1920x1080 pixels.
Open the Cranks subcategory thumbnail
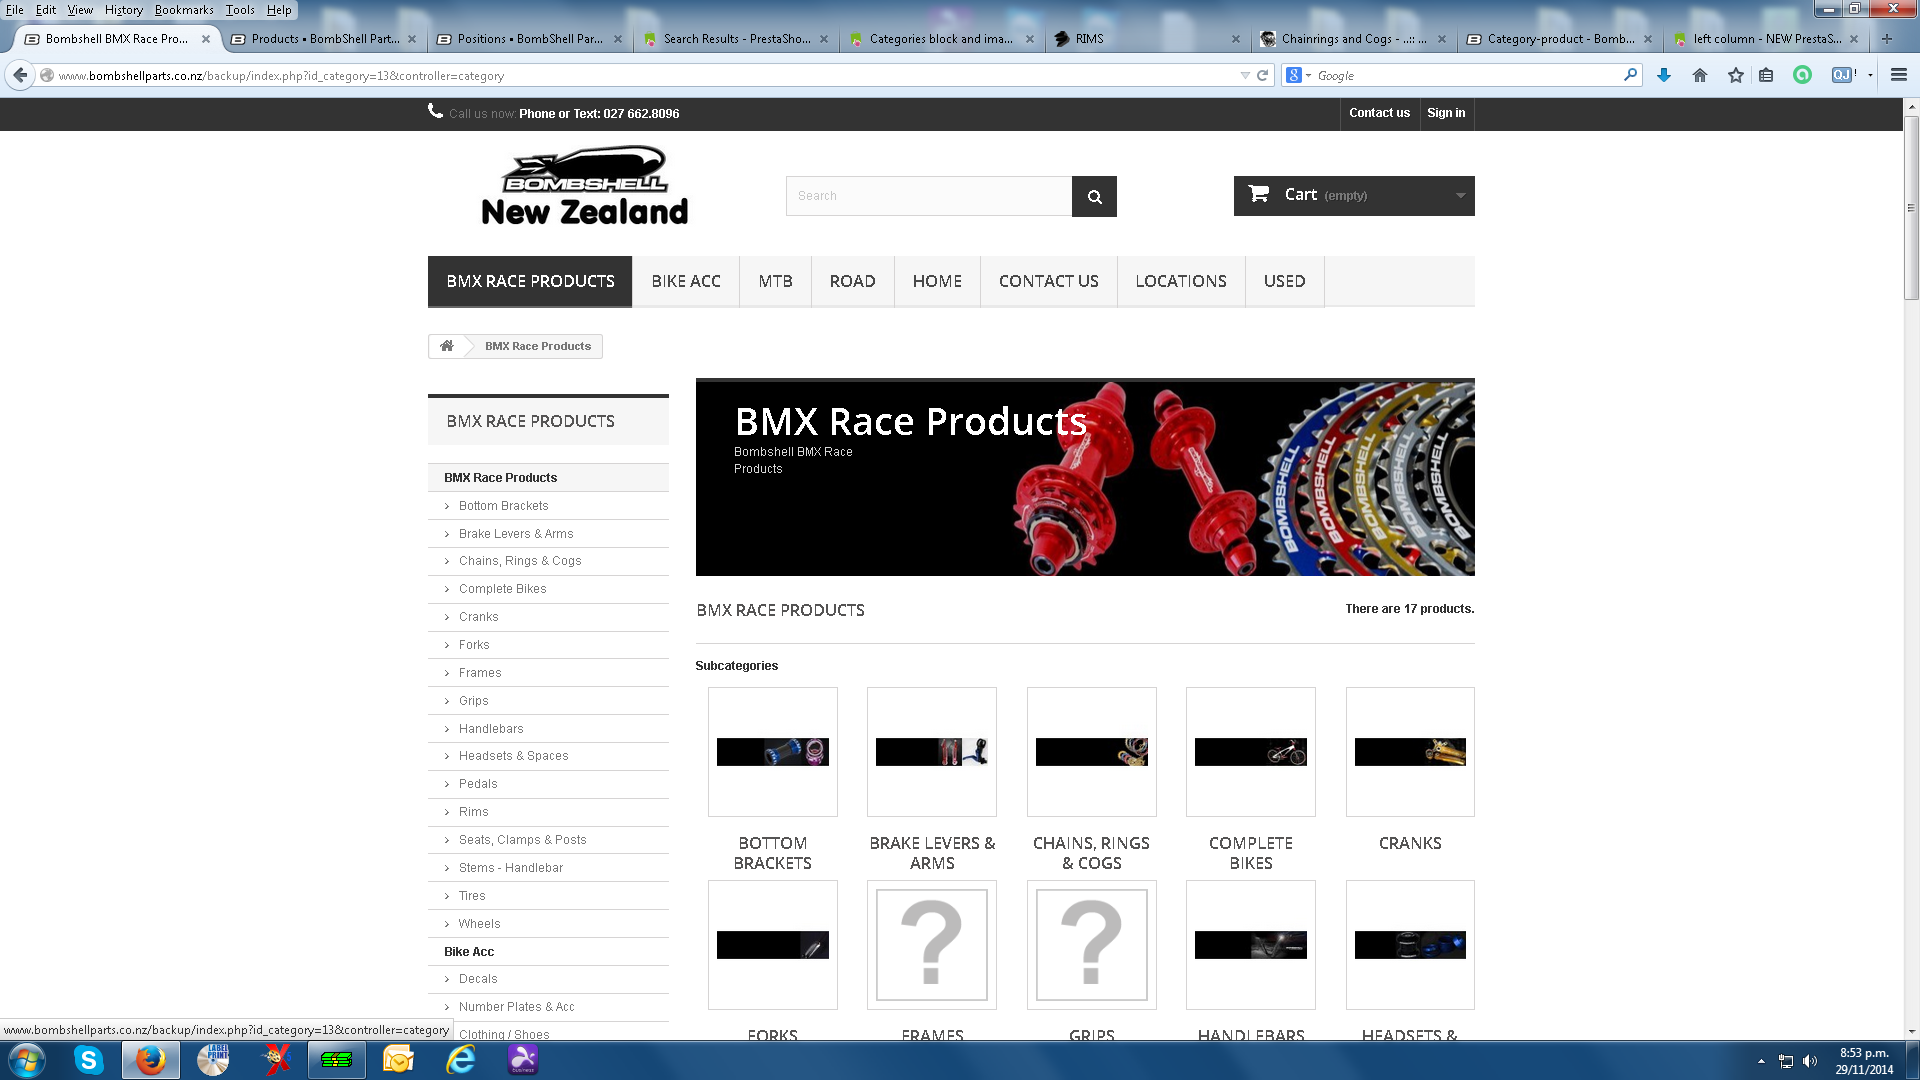tap(1410, 752)
